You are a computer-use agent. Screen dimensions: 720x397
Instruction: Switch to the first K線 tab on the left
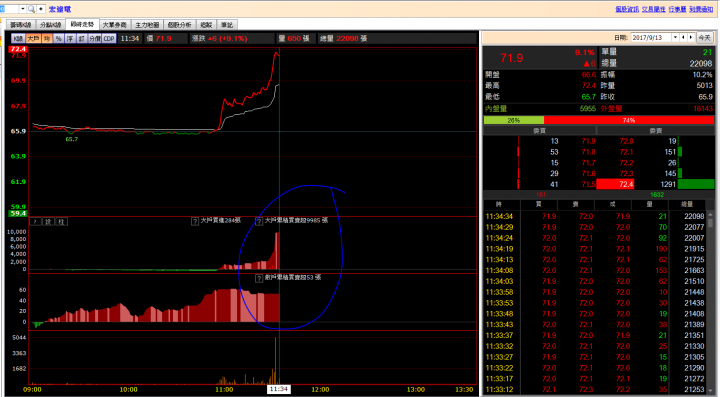click(x=21, y=25)
